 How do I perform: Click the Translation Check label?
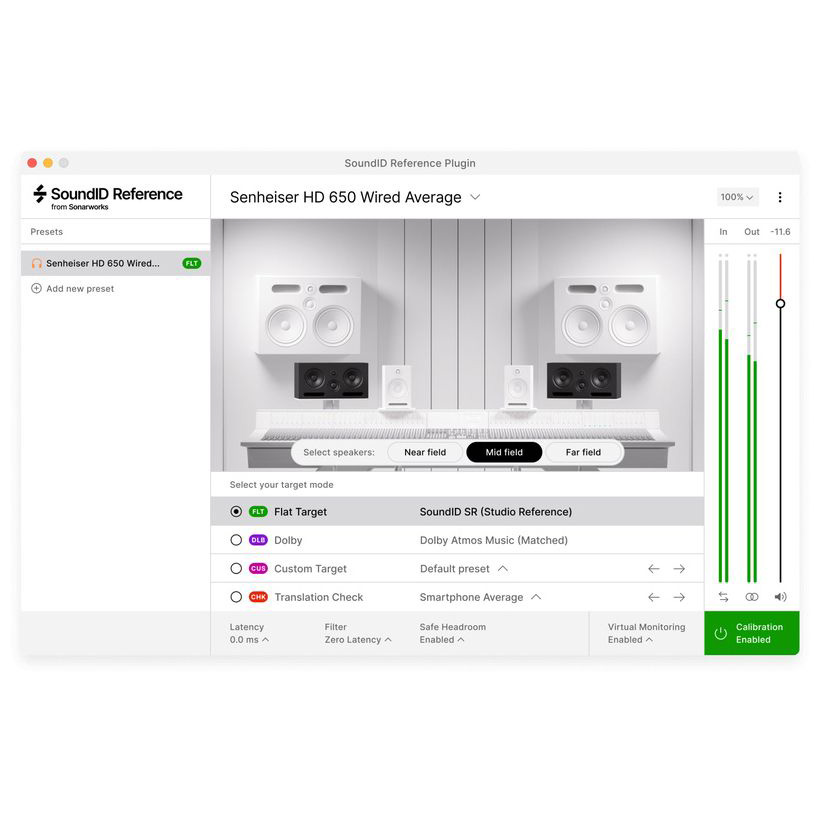[318, 597]
